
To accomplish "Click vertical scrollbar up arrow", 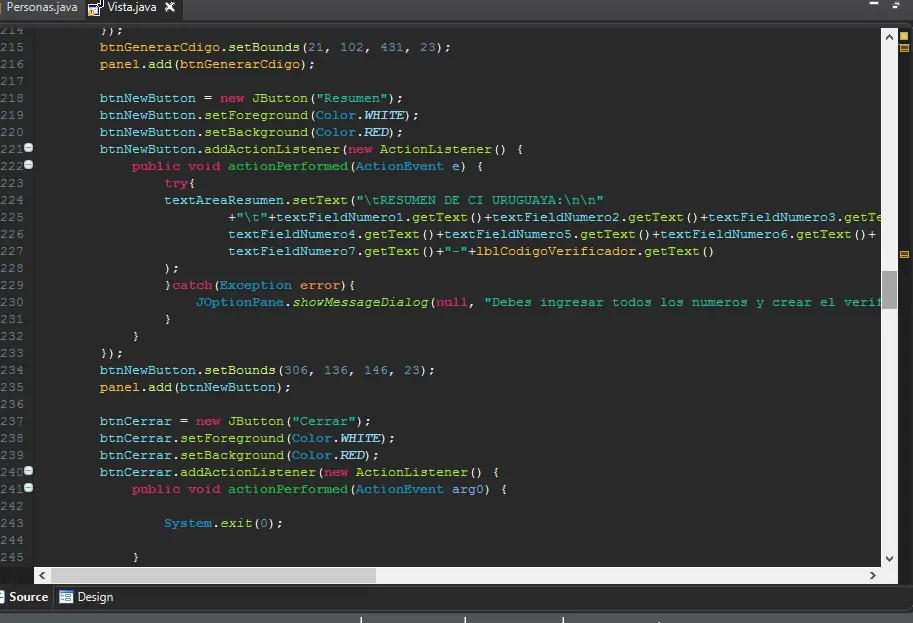I will click(889, 37).
